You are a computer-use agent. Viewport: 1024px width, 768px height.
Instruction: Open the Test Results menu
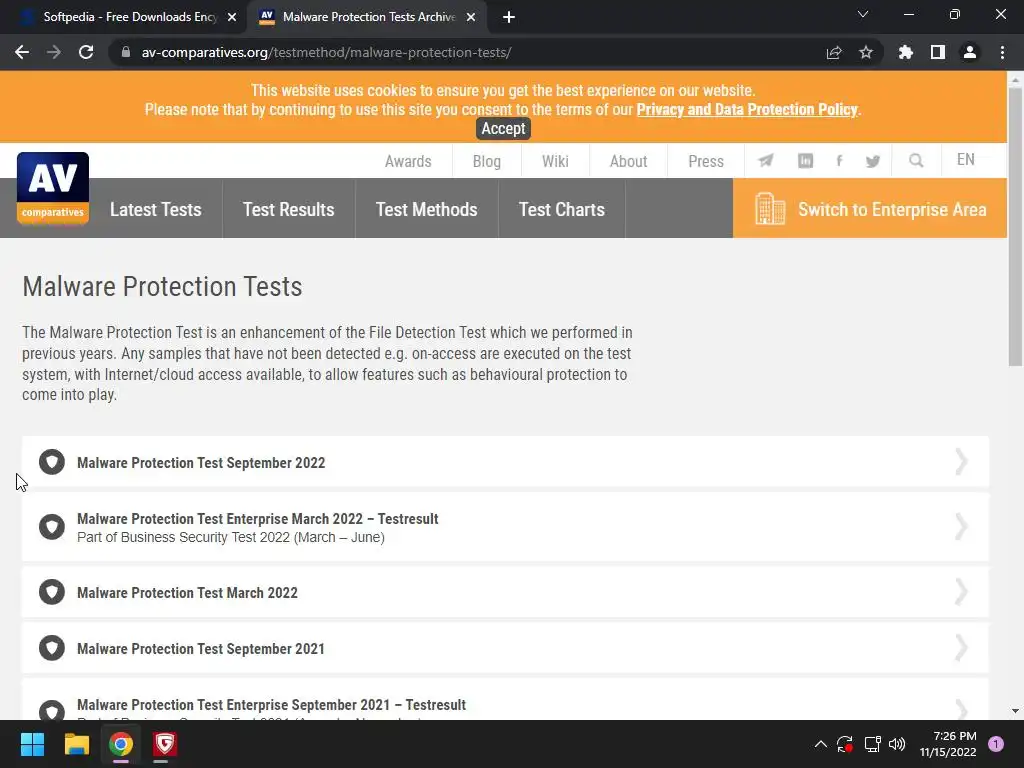[x=289, y=209]
